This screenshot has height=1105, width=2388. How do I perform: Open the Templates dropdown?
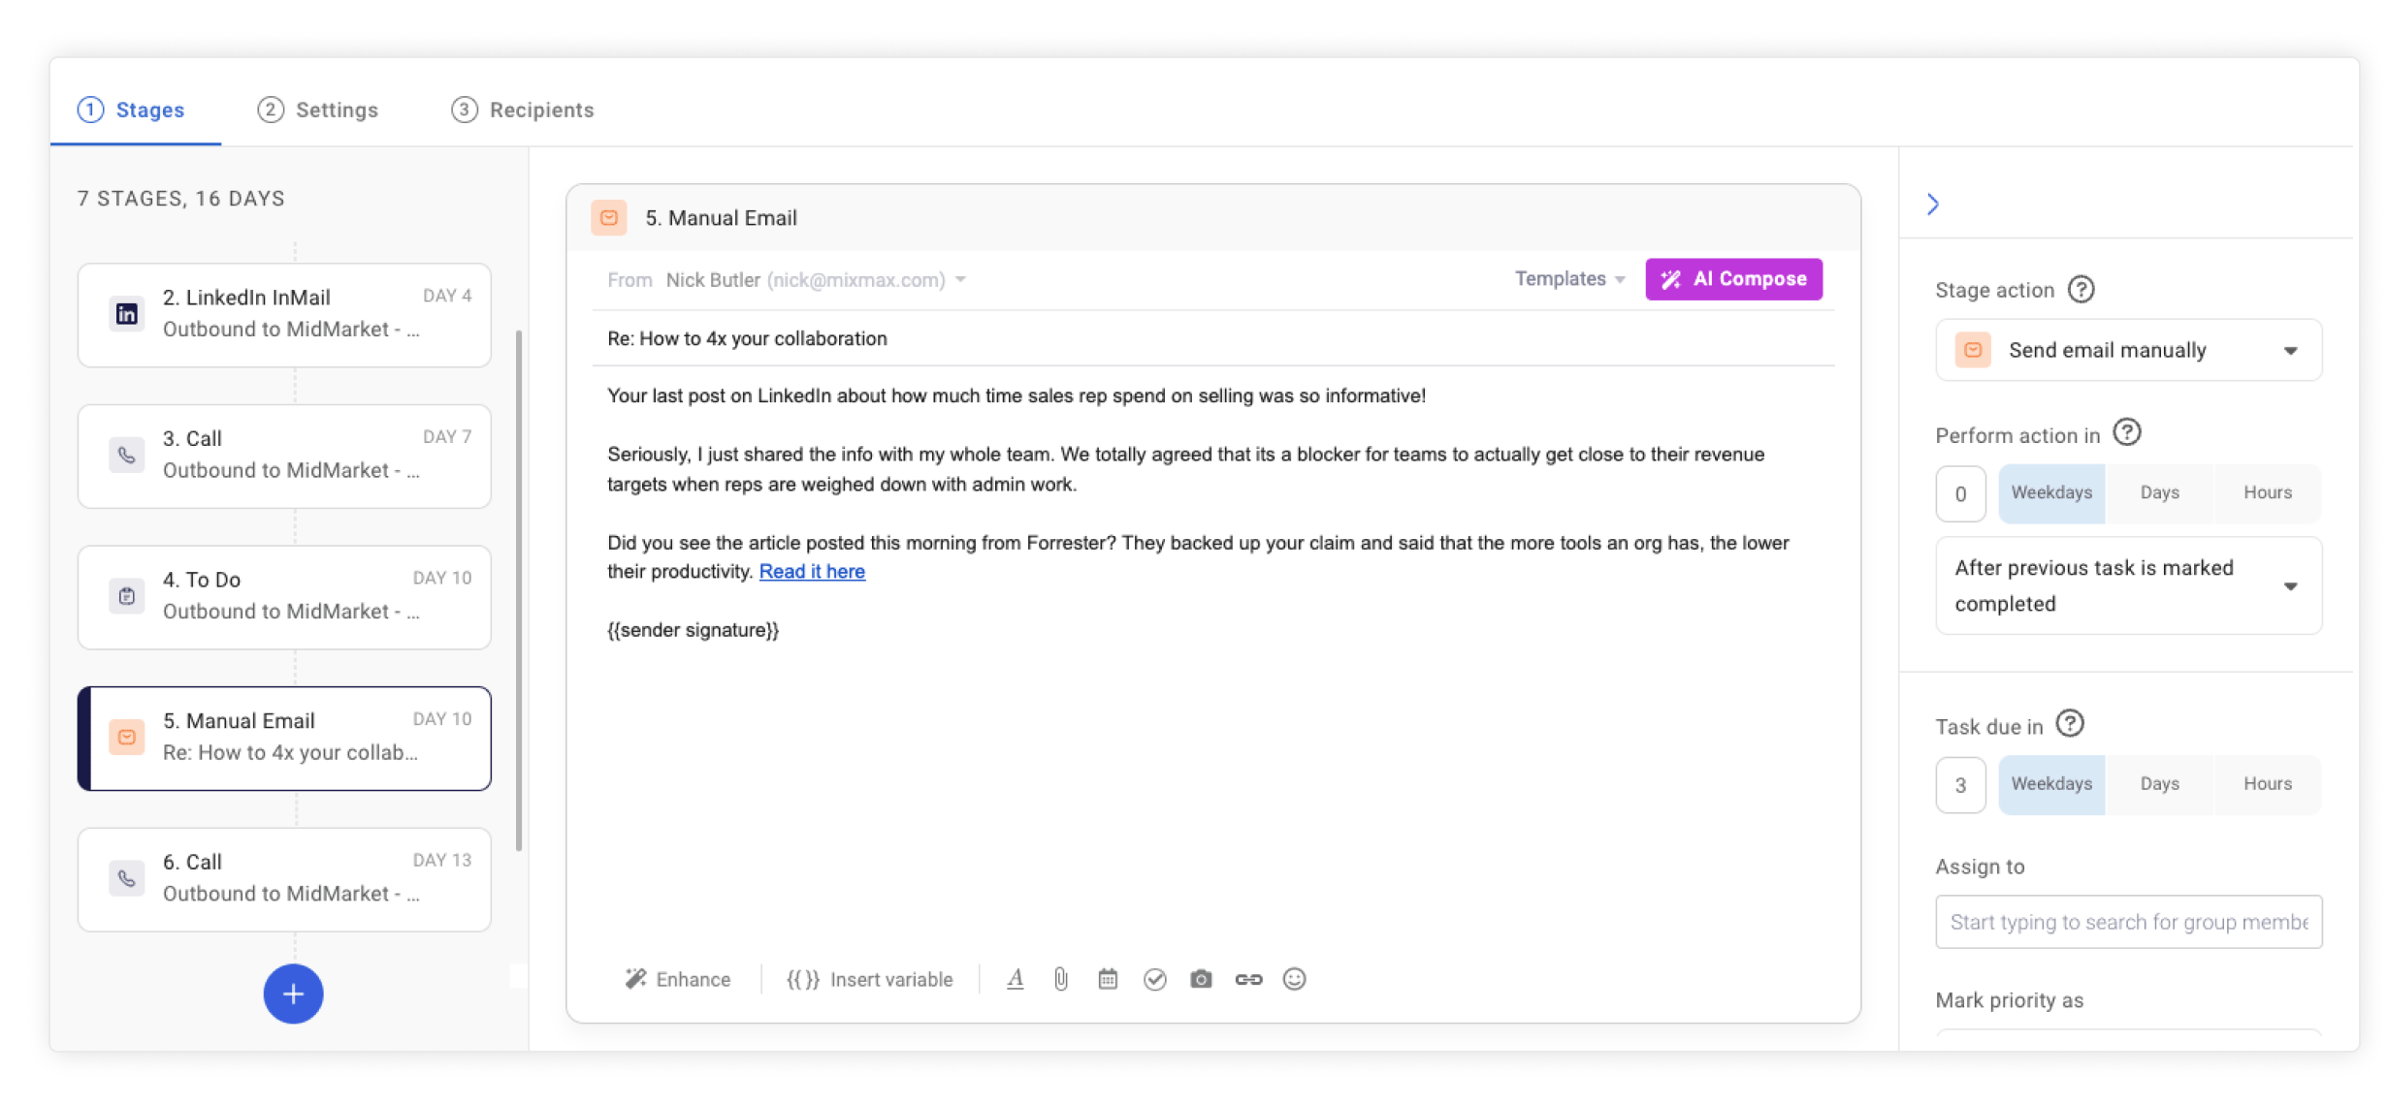click(x=1569, y=279)
